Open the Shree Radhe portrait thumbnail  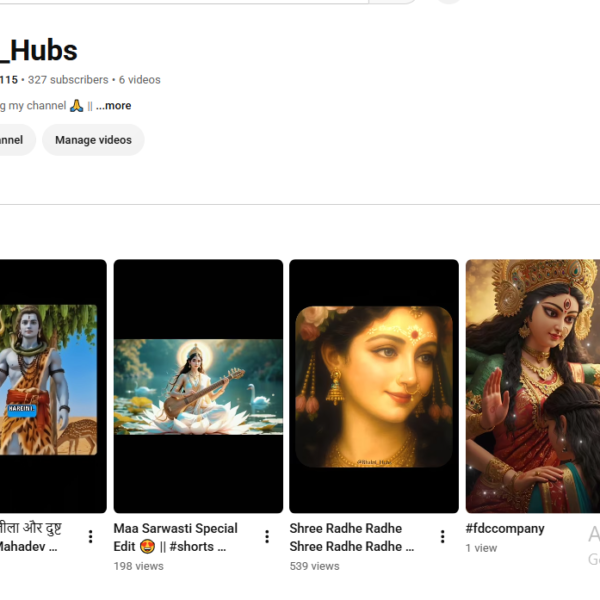(x=374, y=386)
